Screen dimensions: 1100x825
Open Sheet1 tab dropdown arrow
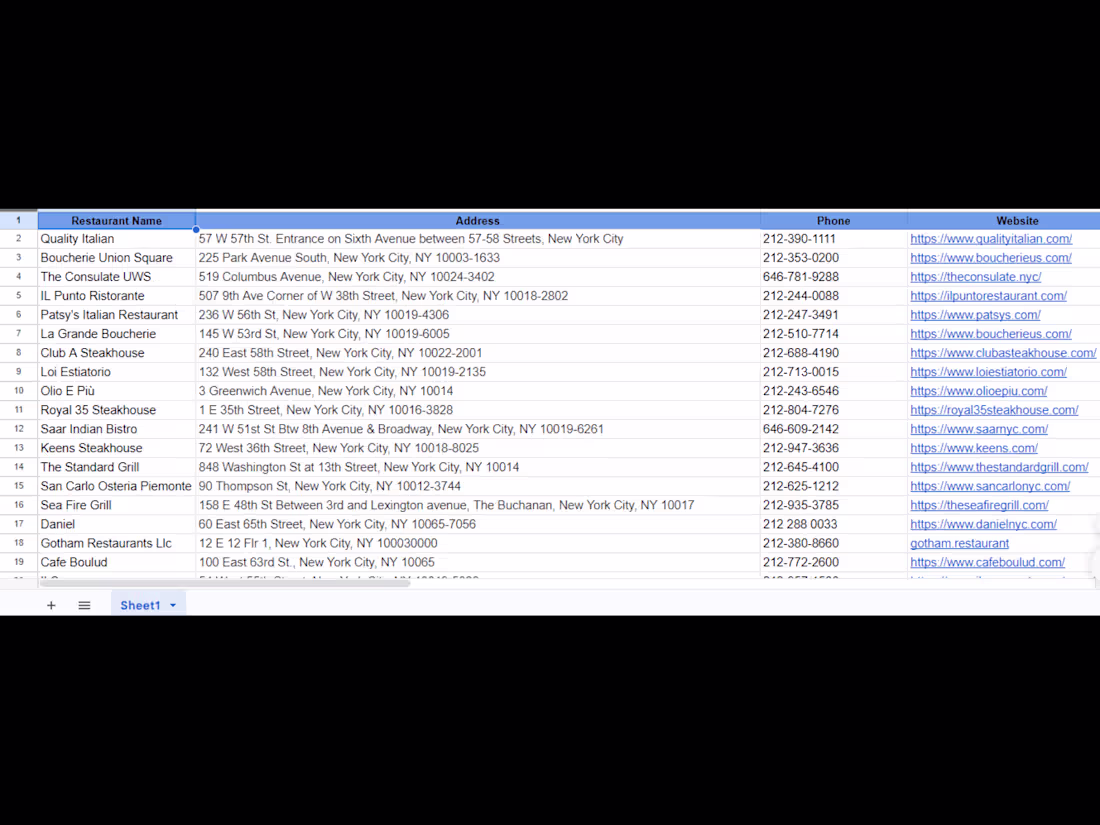[x=173, y=605]
